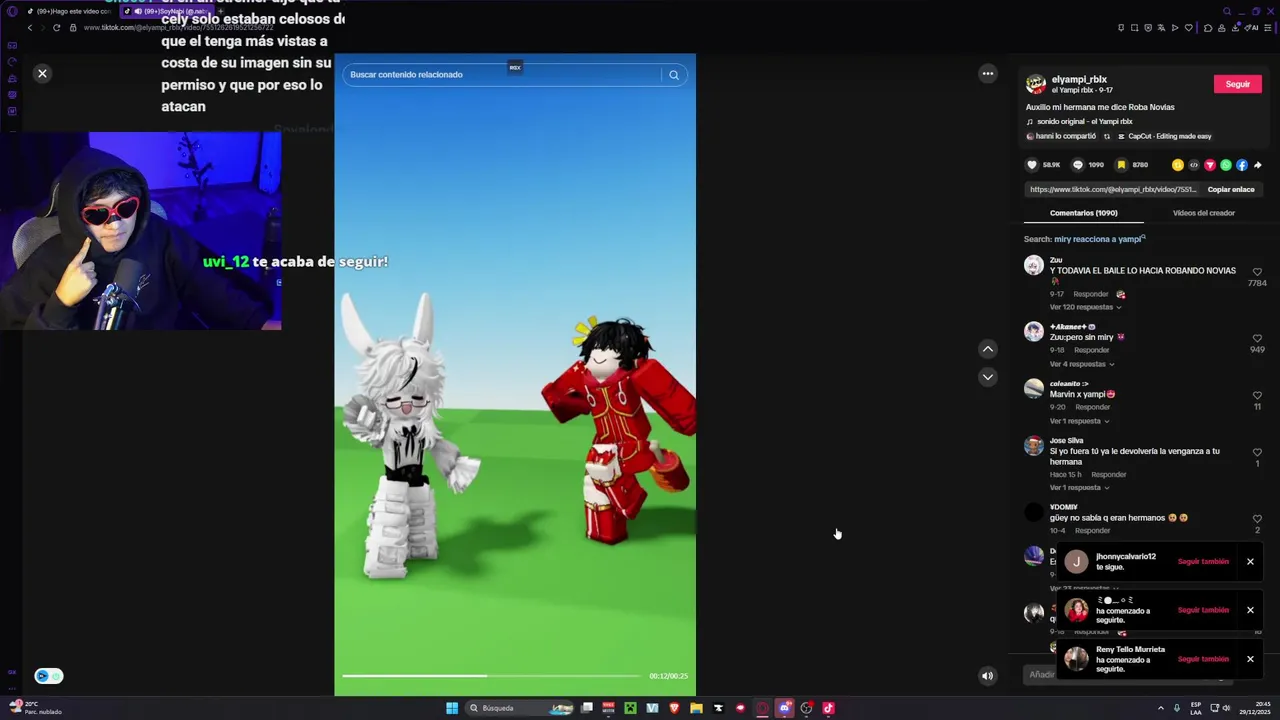This screenshot has height=720, width=1280.
Task: Open more share options arrow
Action: point(1257,165)
